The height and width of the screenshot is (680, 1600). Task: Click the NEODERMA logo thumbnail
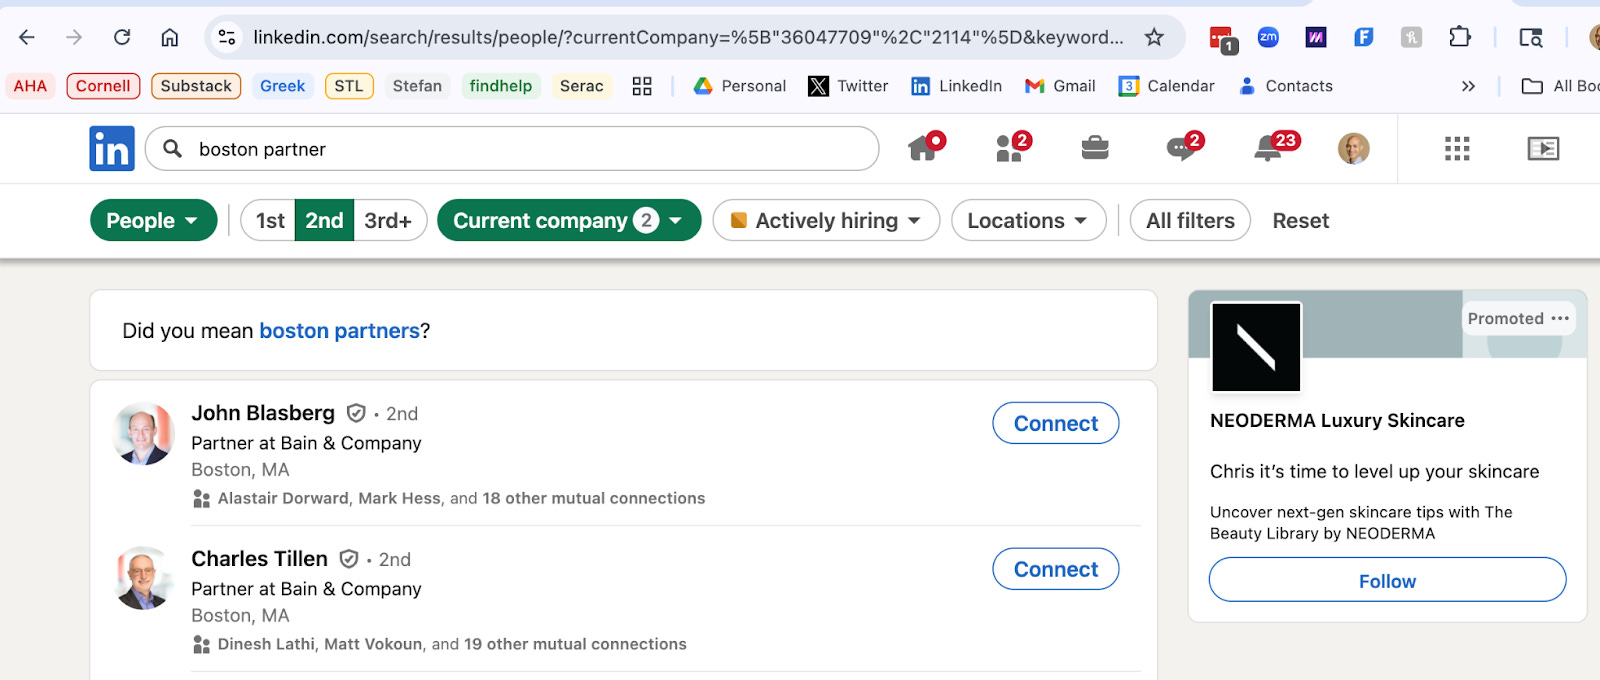click(1256, 347)
